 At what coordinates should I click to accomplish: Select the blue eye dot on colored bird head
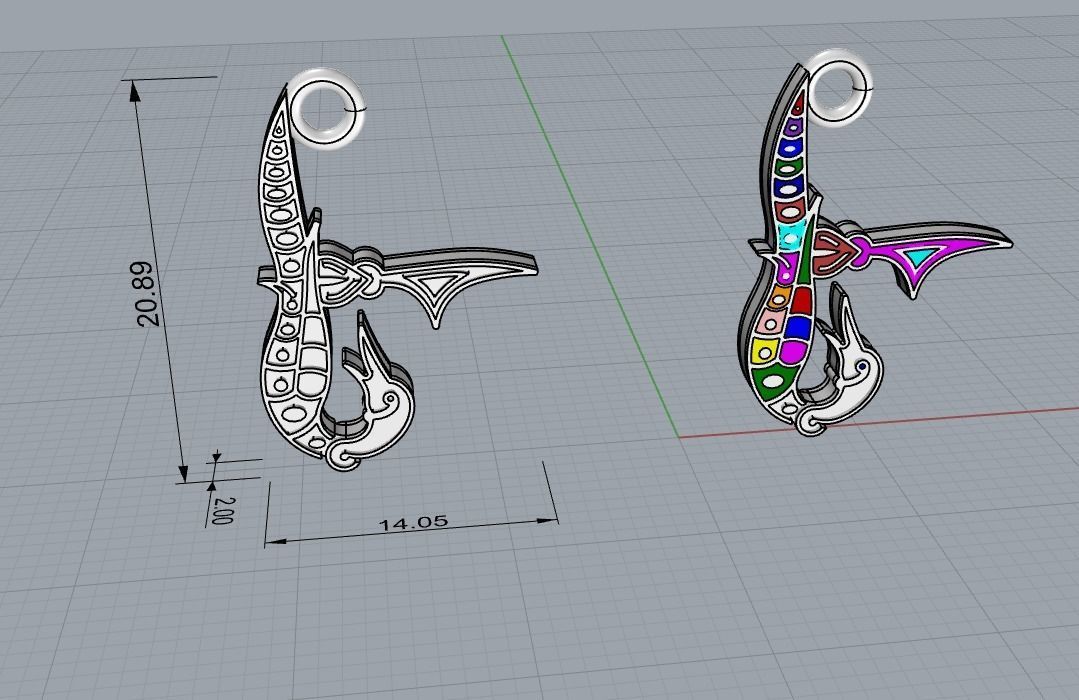click(862, 368)
